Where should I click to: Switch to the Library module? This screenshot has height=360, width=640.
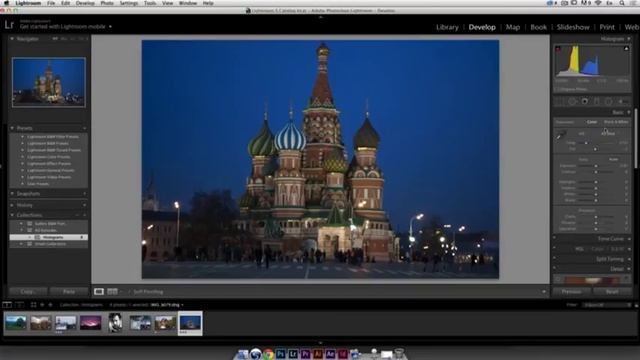tap(447, 27)
